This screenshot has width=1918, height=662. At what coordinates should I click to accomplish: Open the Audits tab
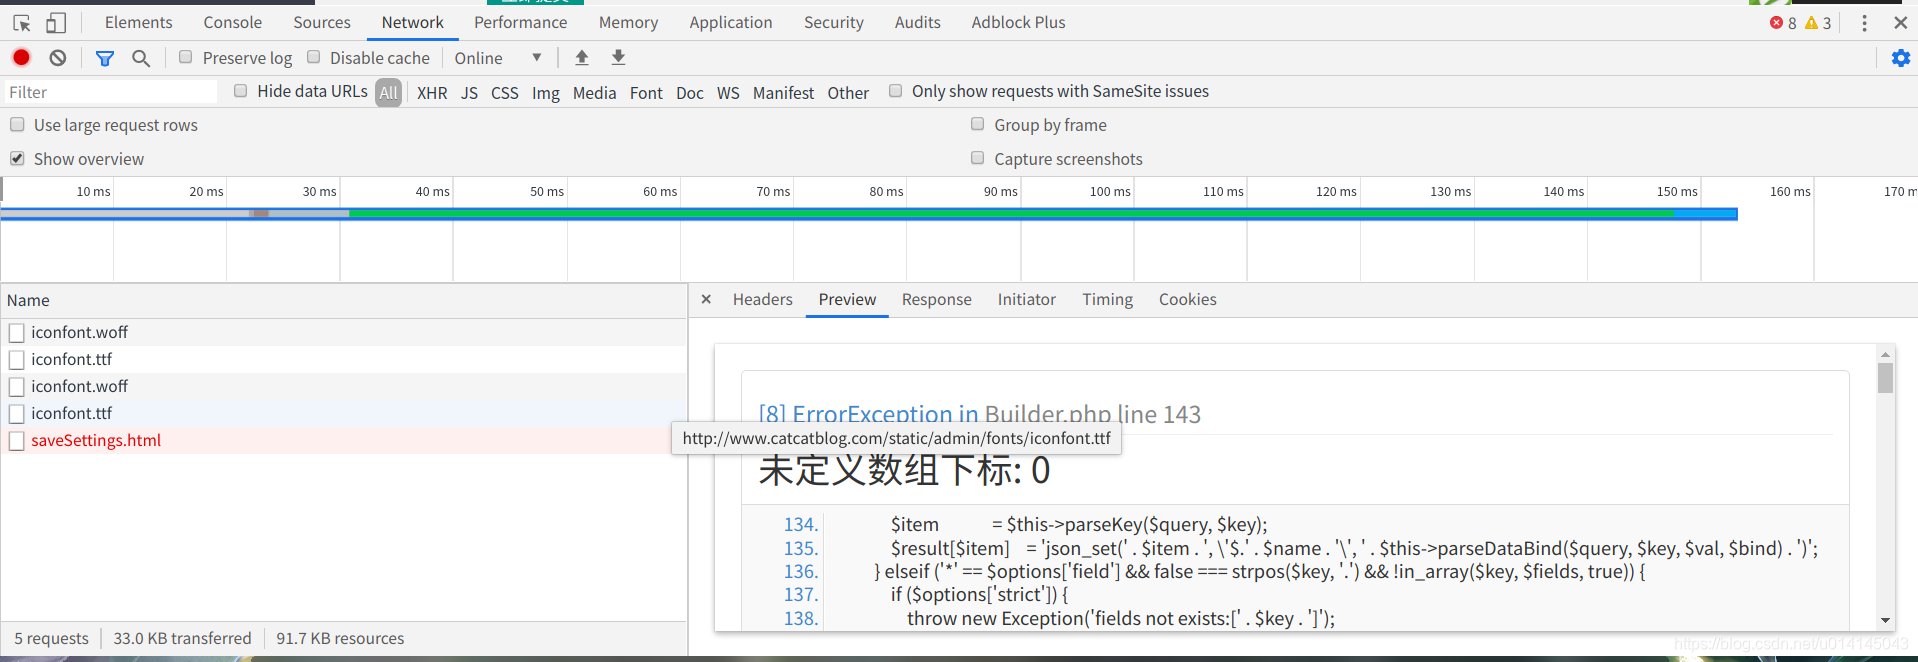[917, 22]
